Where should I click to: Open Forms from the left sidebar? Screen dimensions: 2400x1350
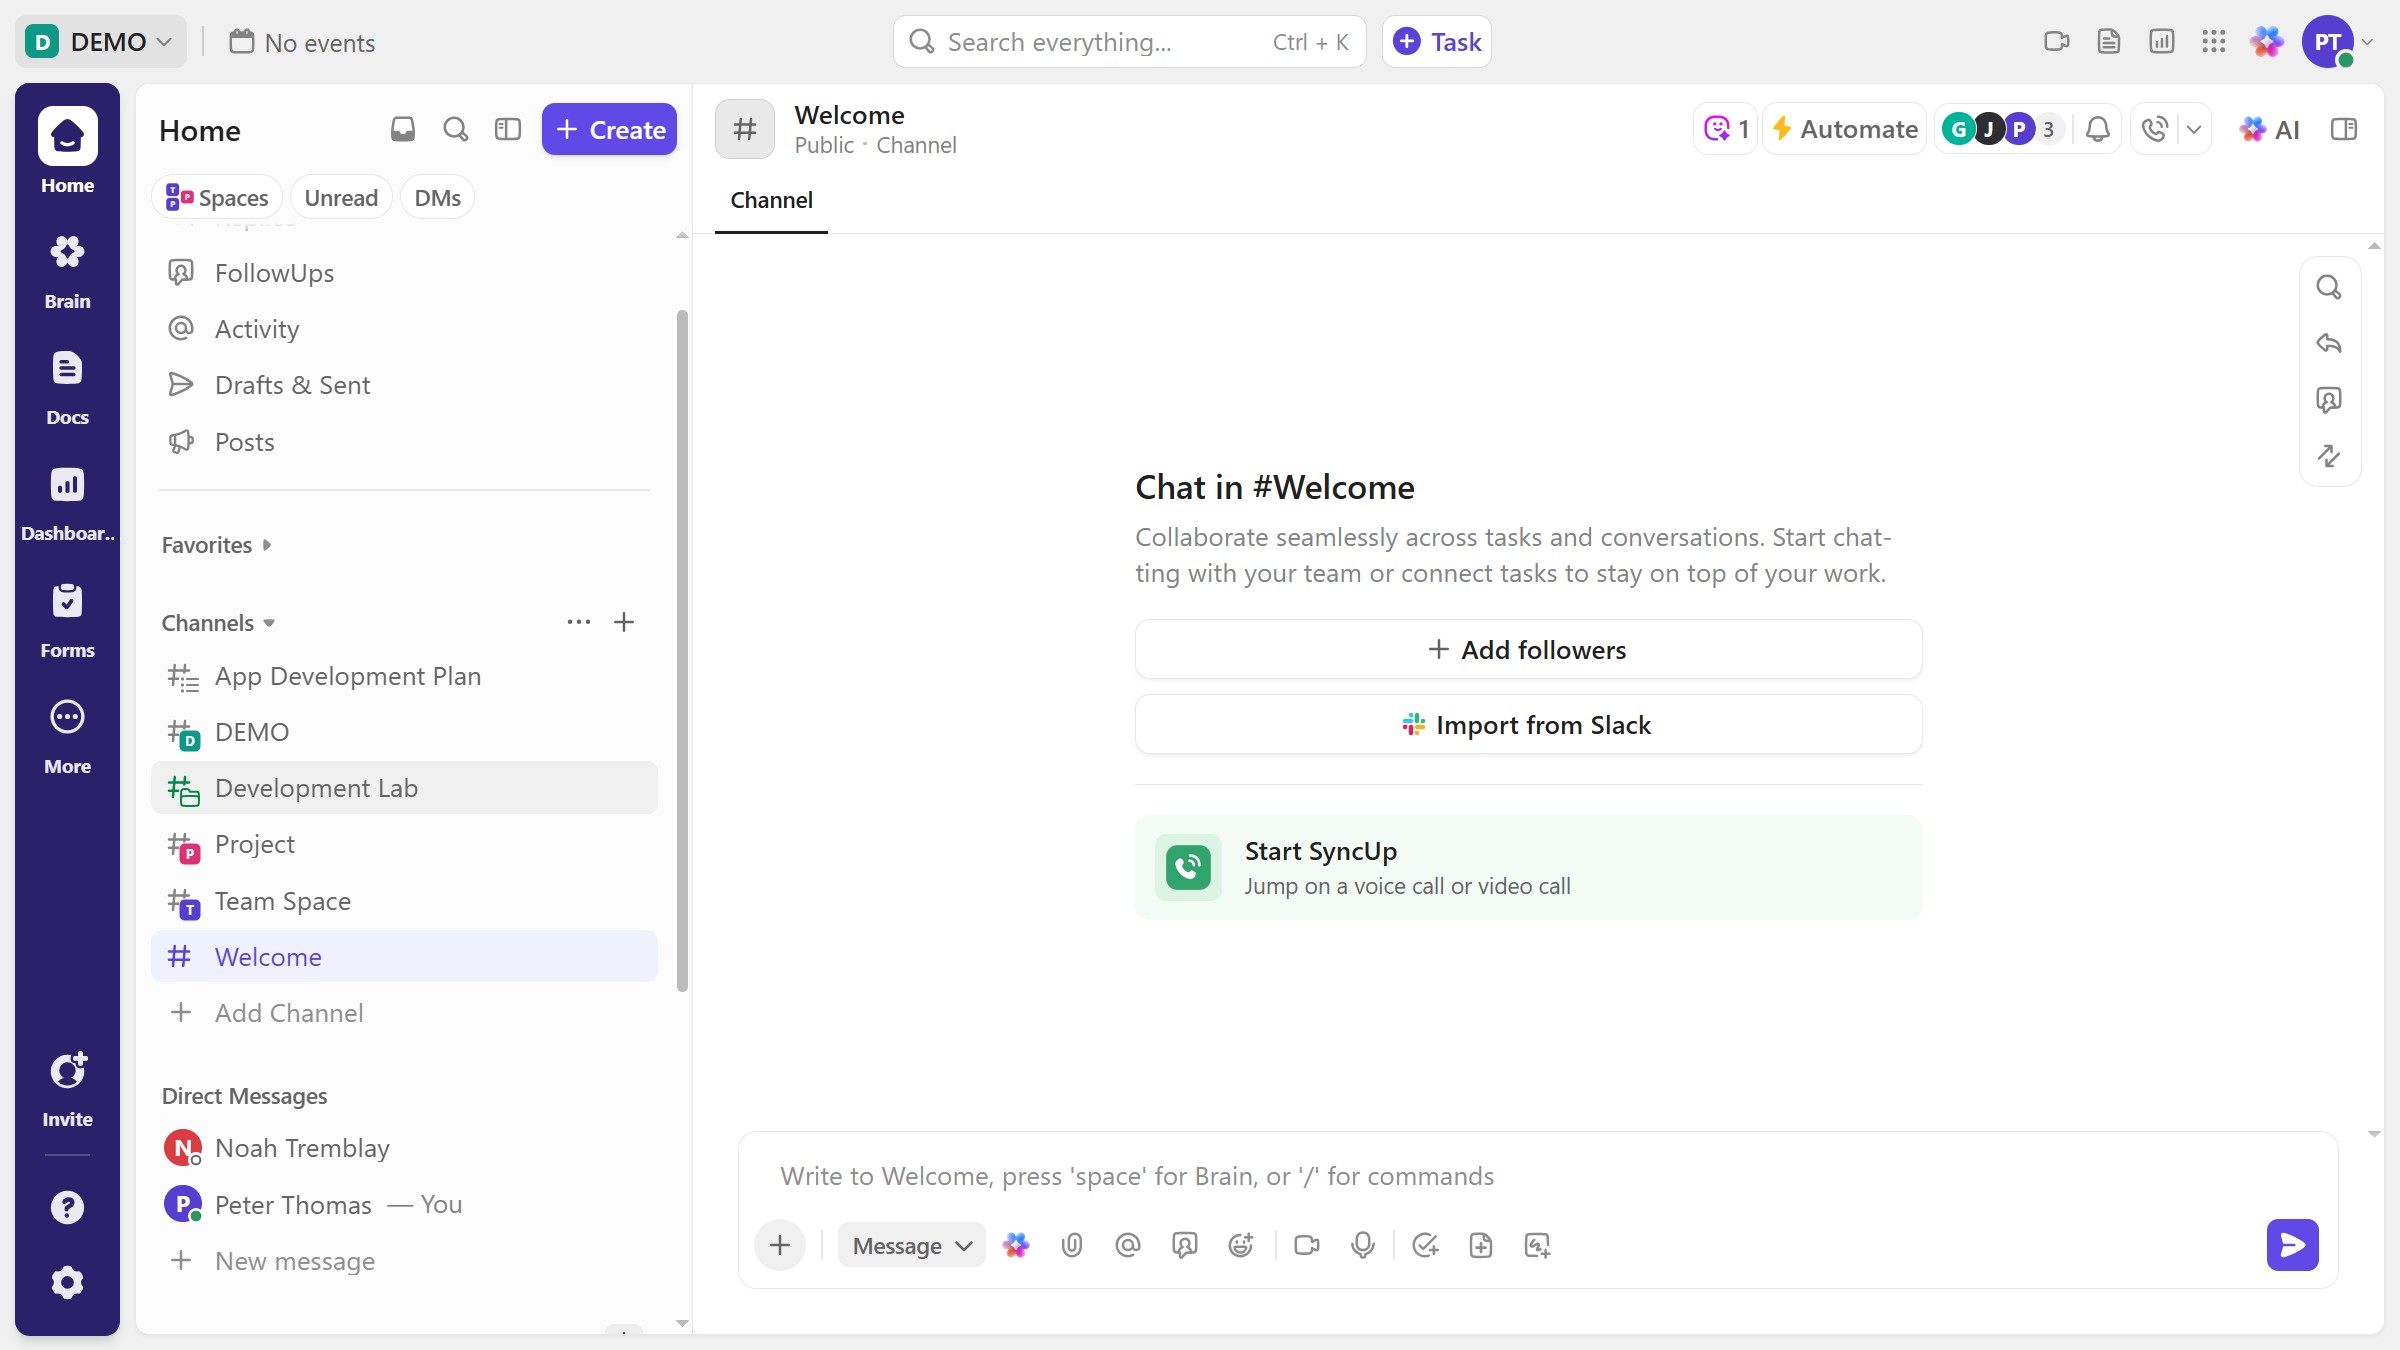point(66,615)
